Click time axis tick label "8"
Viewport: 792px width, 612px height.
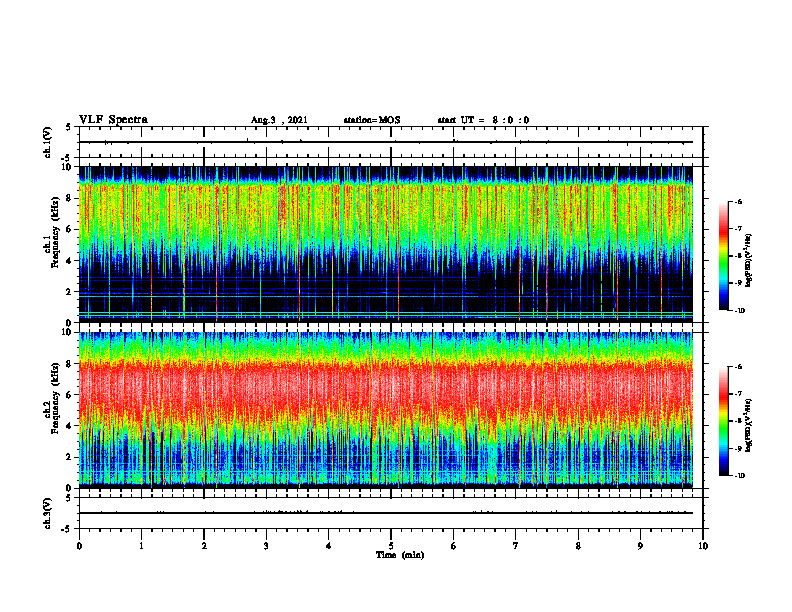(578, 546)
